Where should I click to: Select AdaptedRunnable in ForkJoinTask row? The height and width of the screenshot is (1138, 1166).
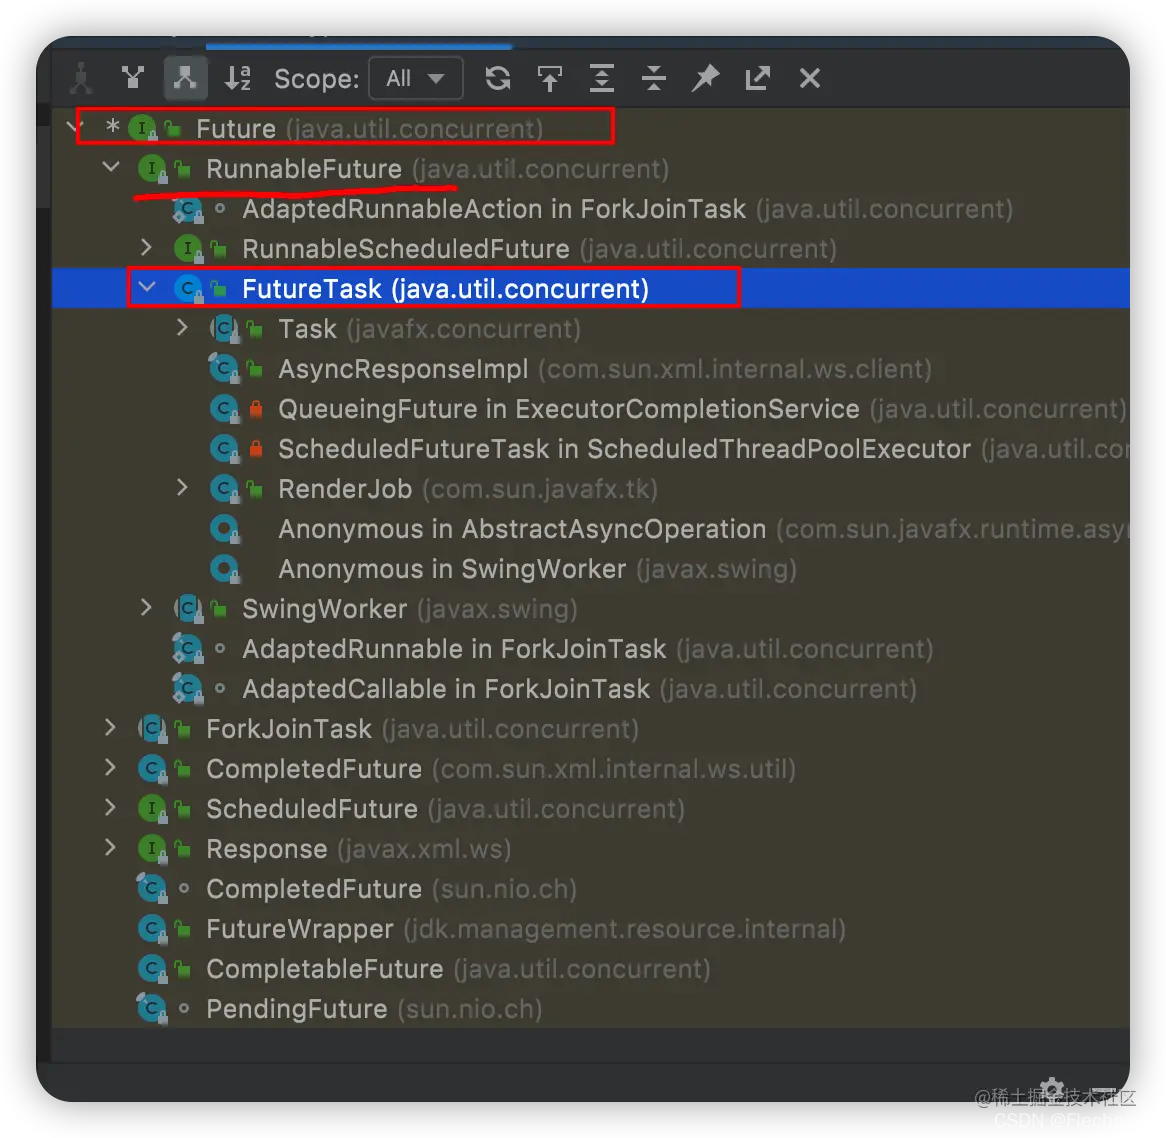[590, 649]
